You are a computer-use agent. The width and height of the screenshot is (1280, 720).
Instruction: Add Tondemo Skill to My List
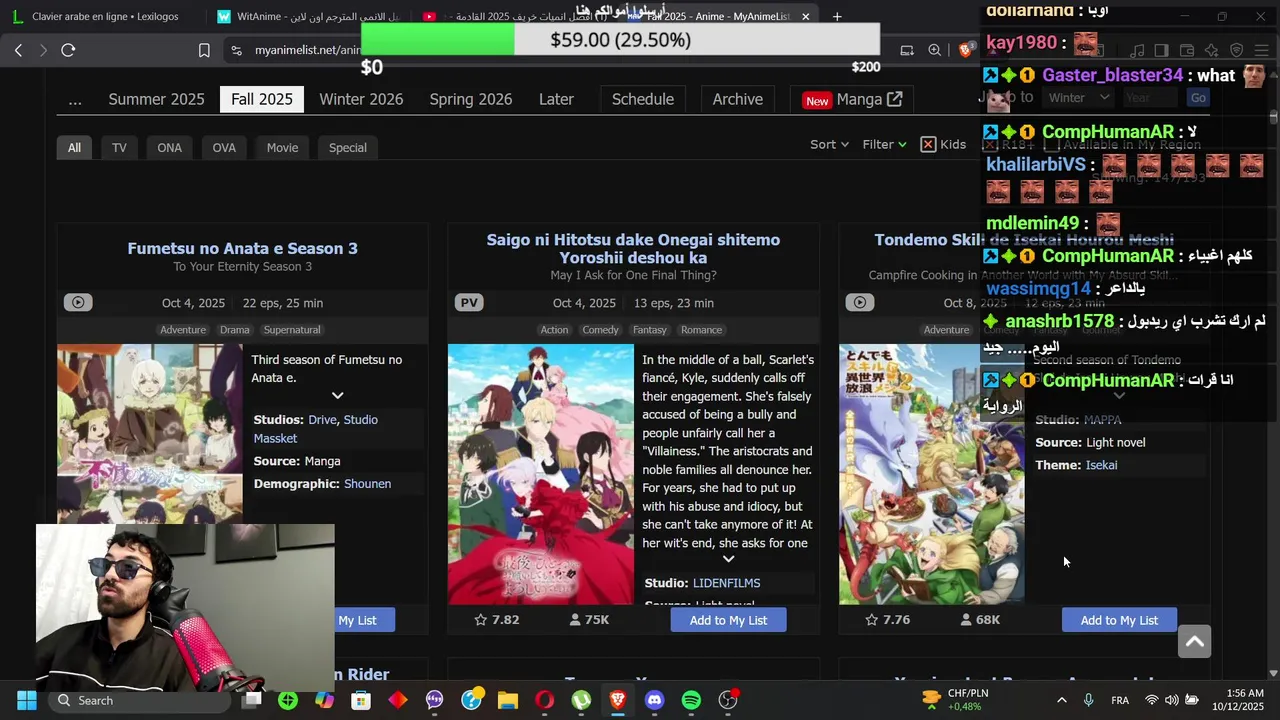pos(1119,620)
